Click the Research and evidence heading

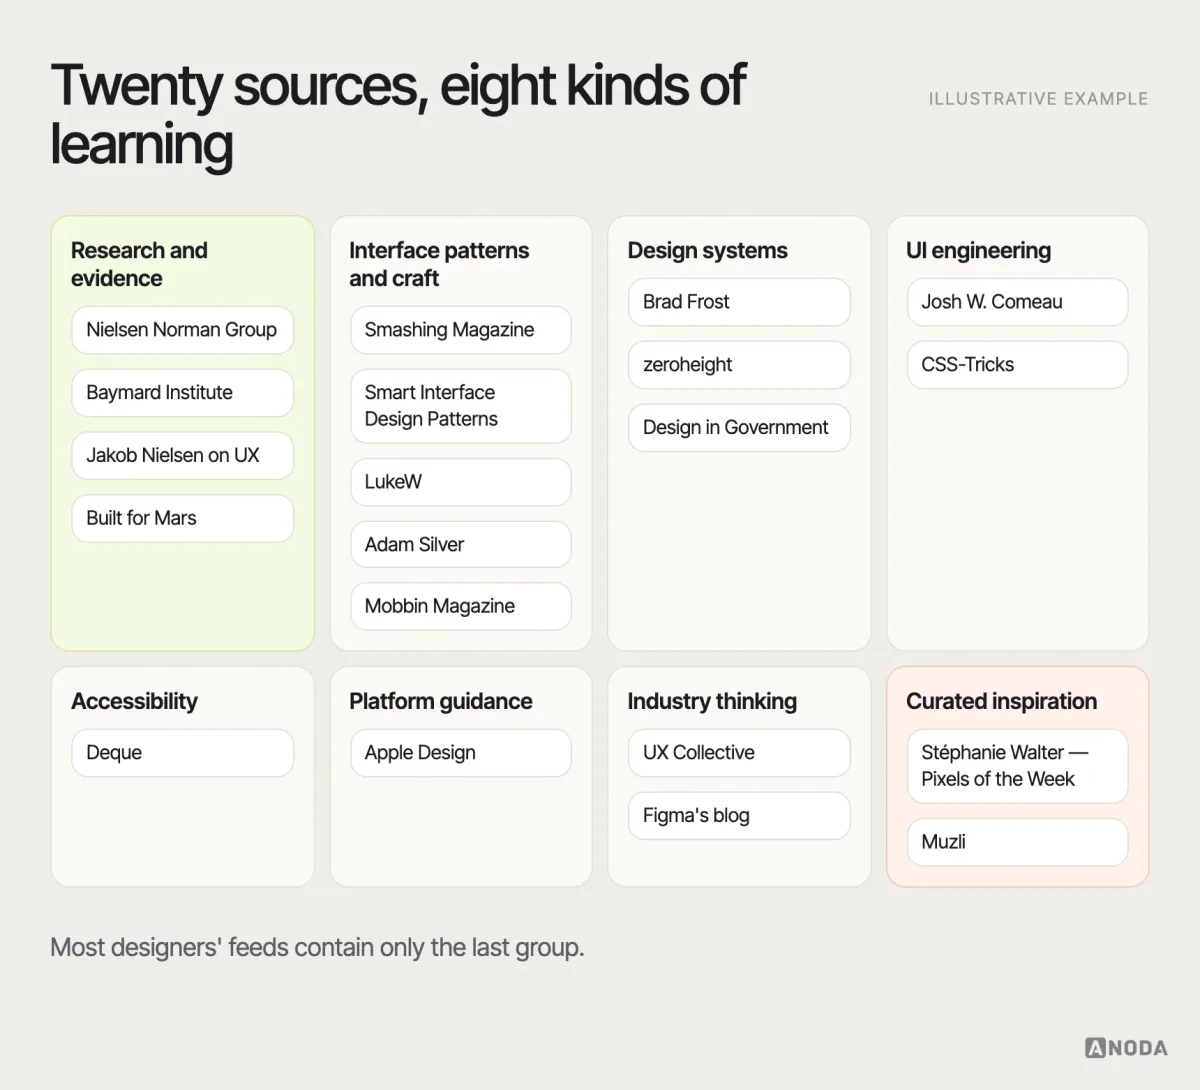click(x=139, y=264)
